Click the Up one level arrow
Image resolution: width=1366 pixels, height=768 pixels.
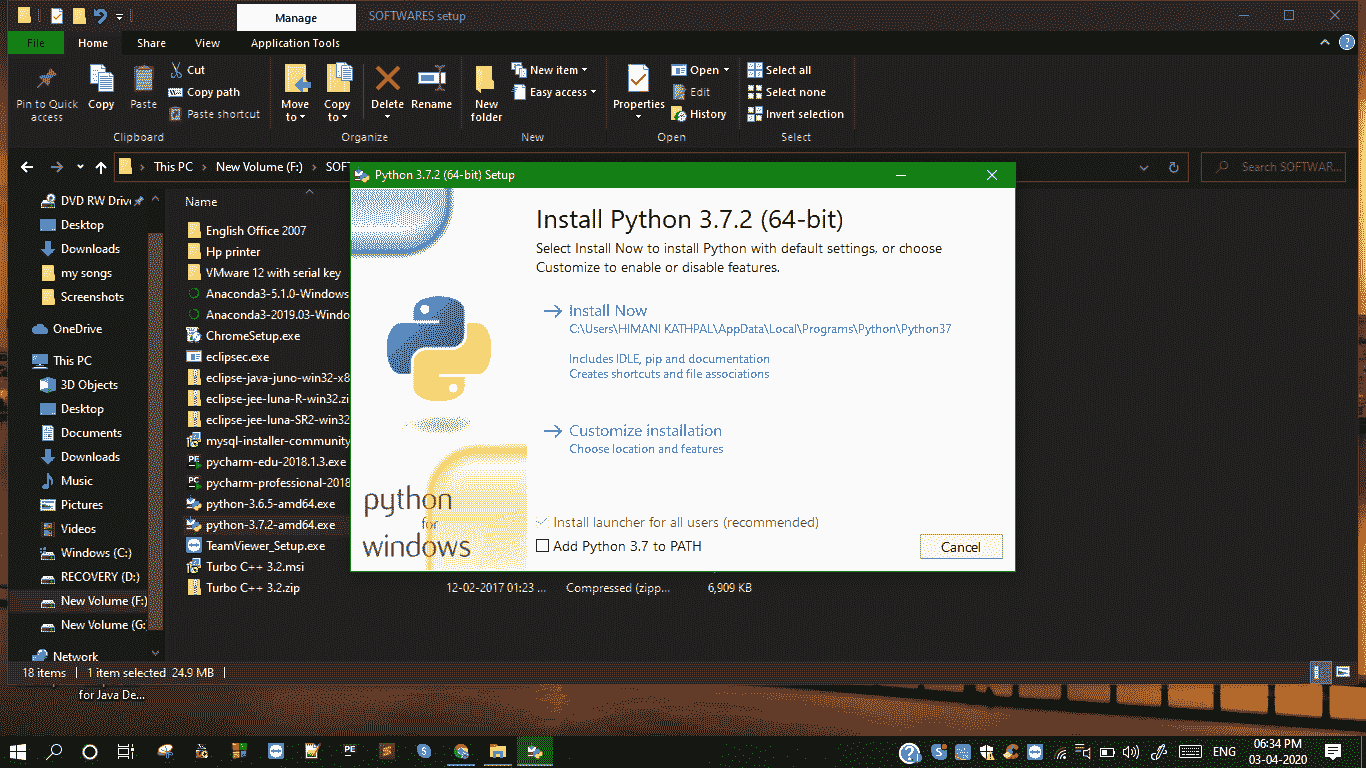101,167
